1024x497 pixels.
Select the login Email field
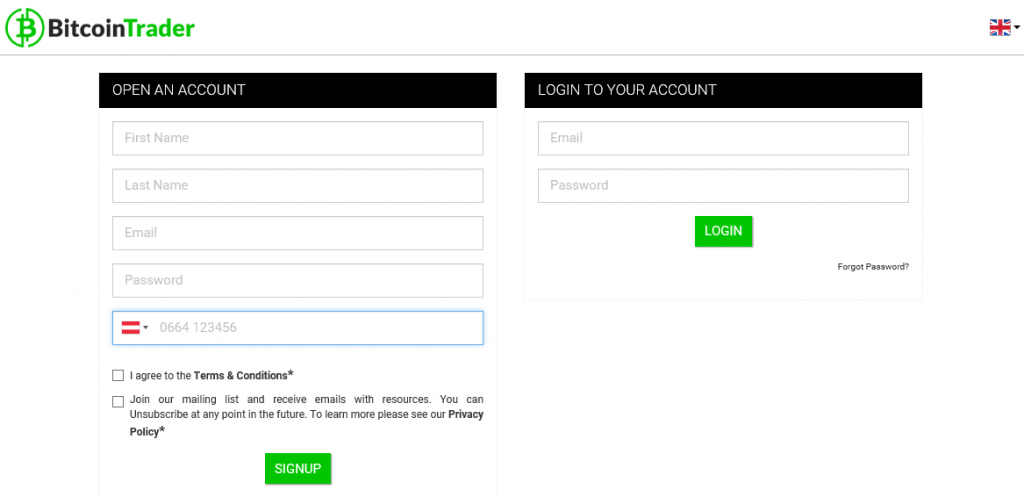[723, 138]
